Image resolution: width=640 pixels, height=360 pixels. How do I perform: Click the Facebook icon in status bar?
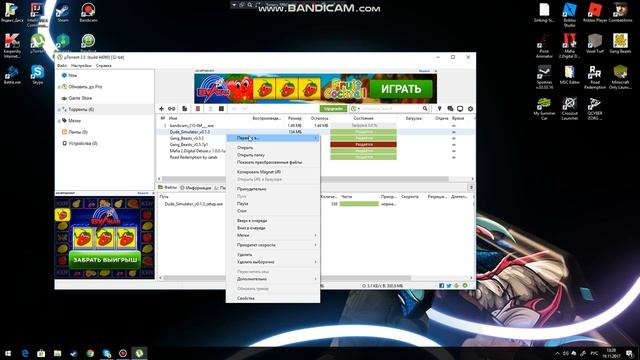(441, 286)
